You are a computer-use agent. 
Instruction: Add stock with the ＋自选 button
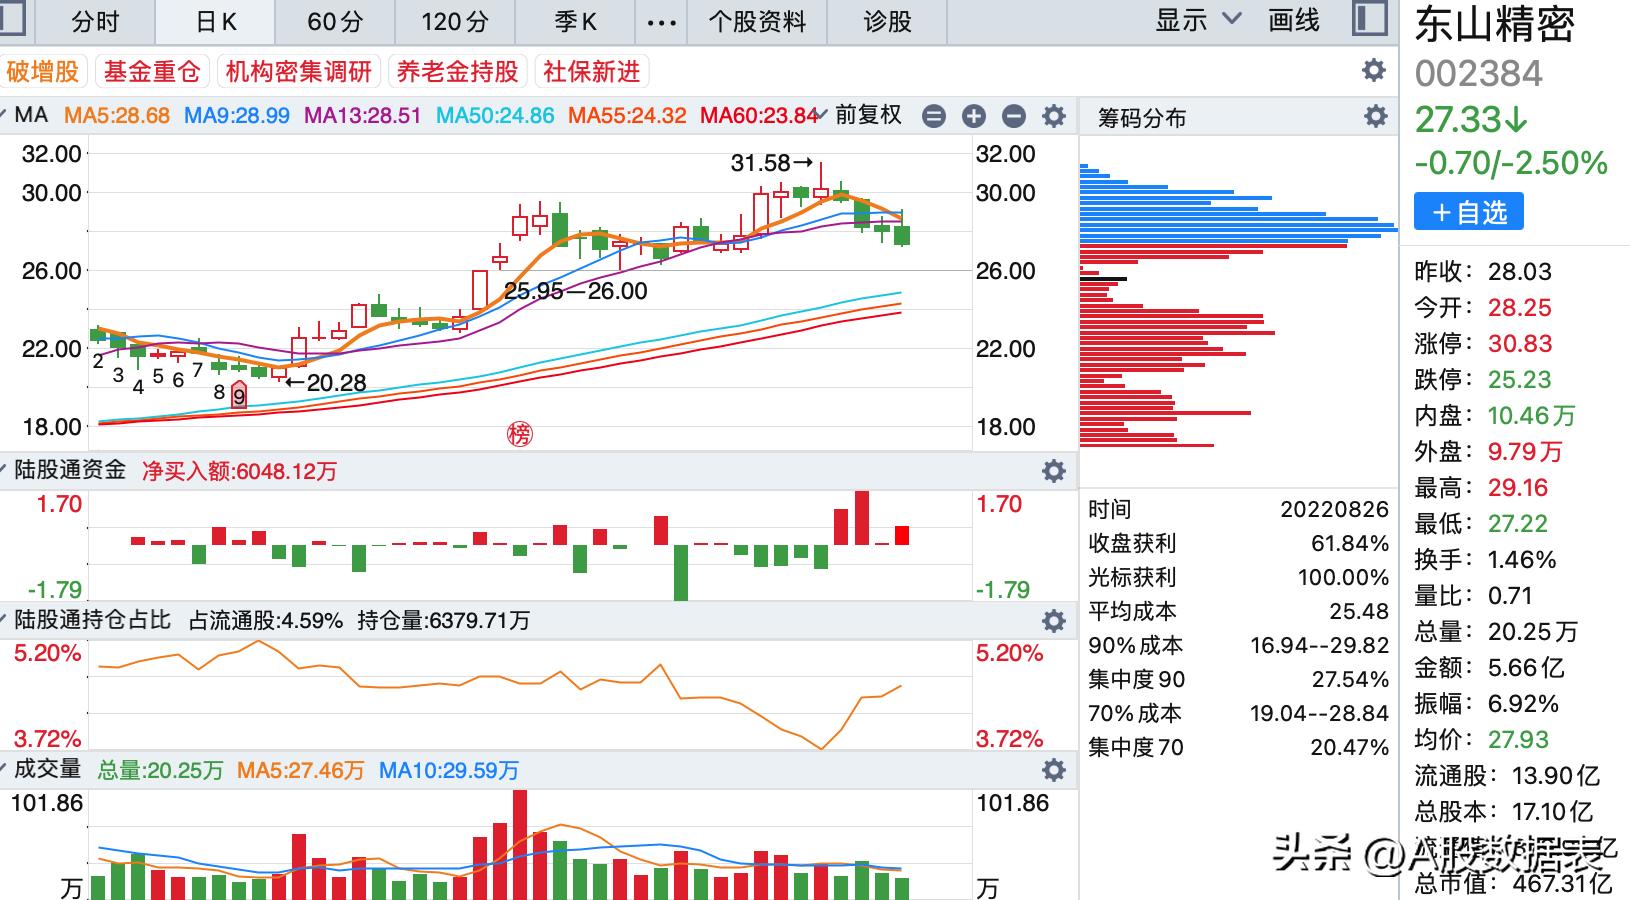tap(1469, 212)
